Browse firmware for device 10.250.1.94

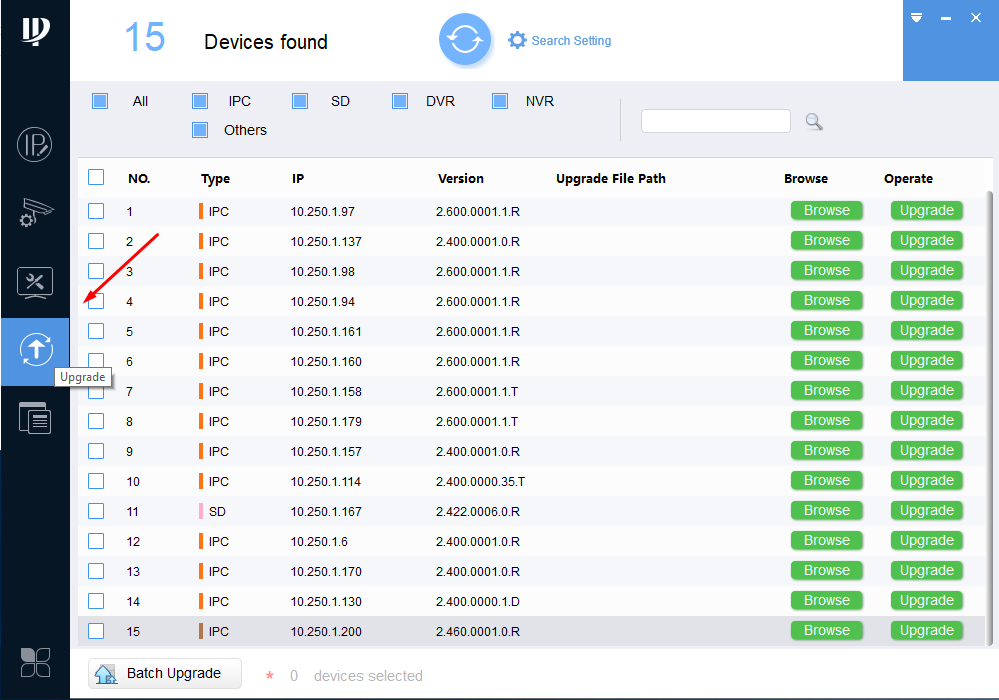(x=826, y=300)
